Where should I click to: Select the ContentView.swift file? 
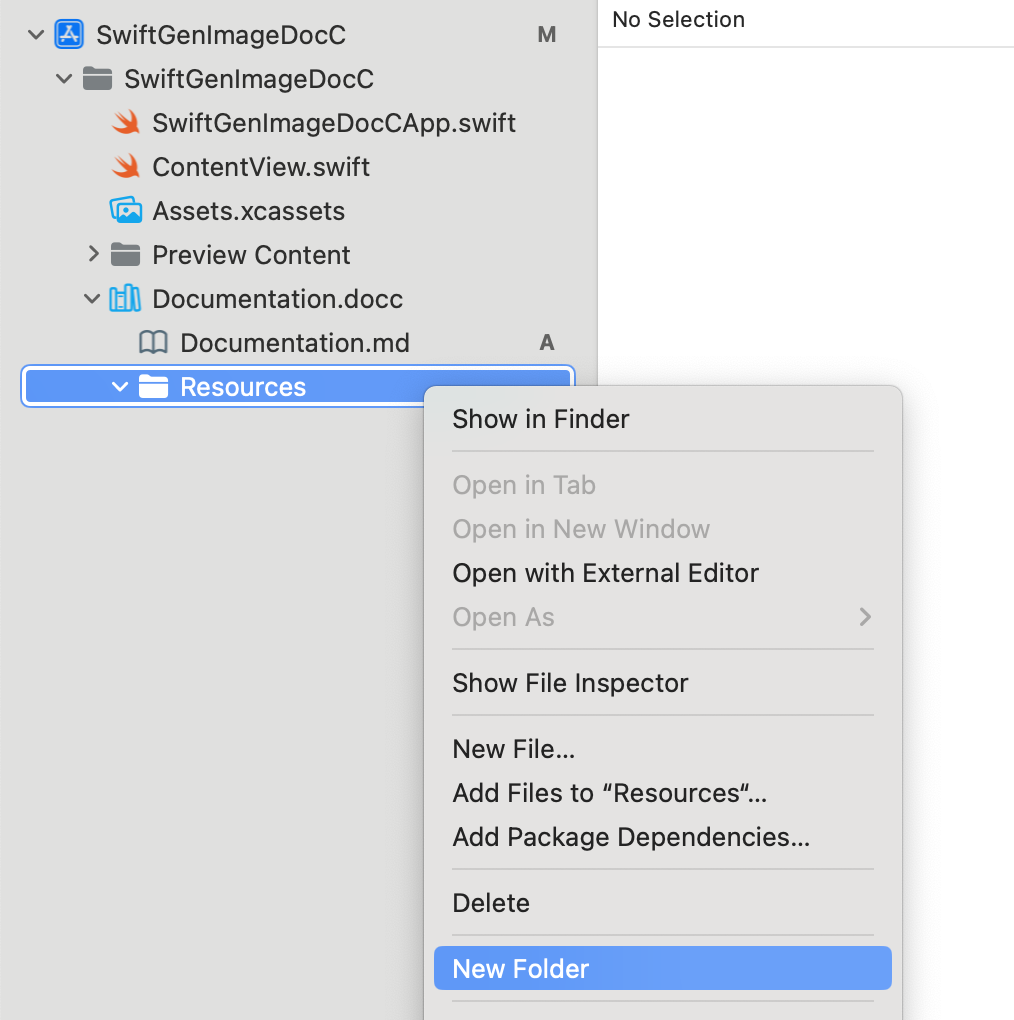coord(261,167)
